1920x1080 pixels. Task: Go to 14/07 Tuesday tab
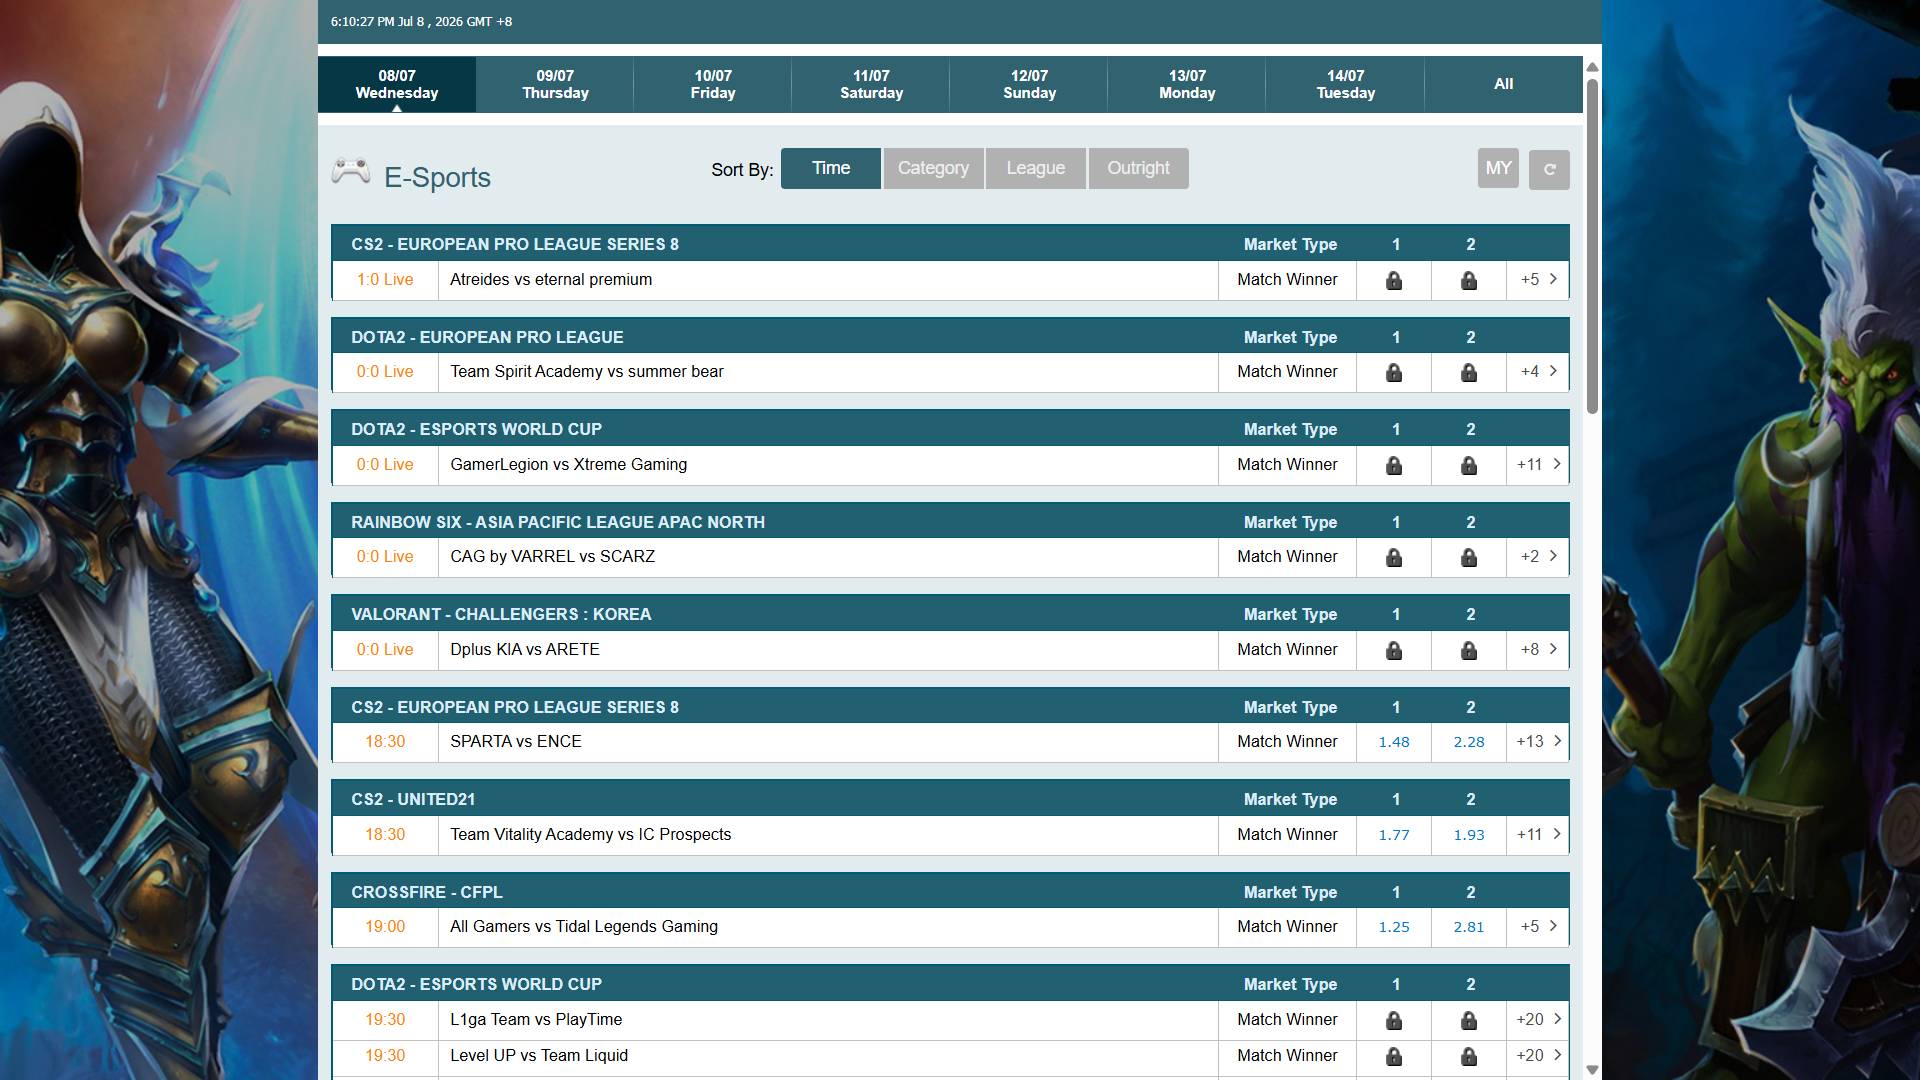click(x=1345, y=84)
